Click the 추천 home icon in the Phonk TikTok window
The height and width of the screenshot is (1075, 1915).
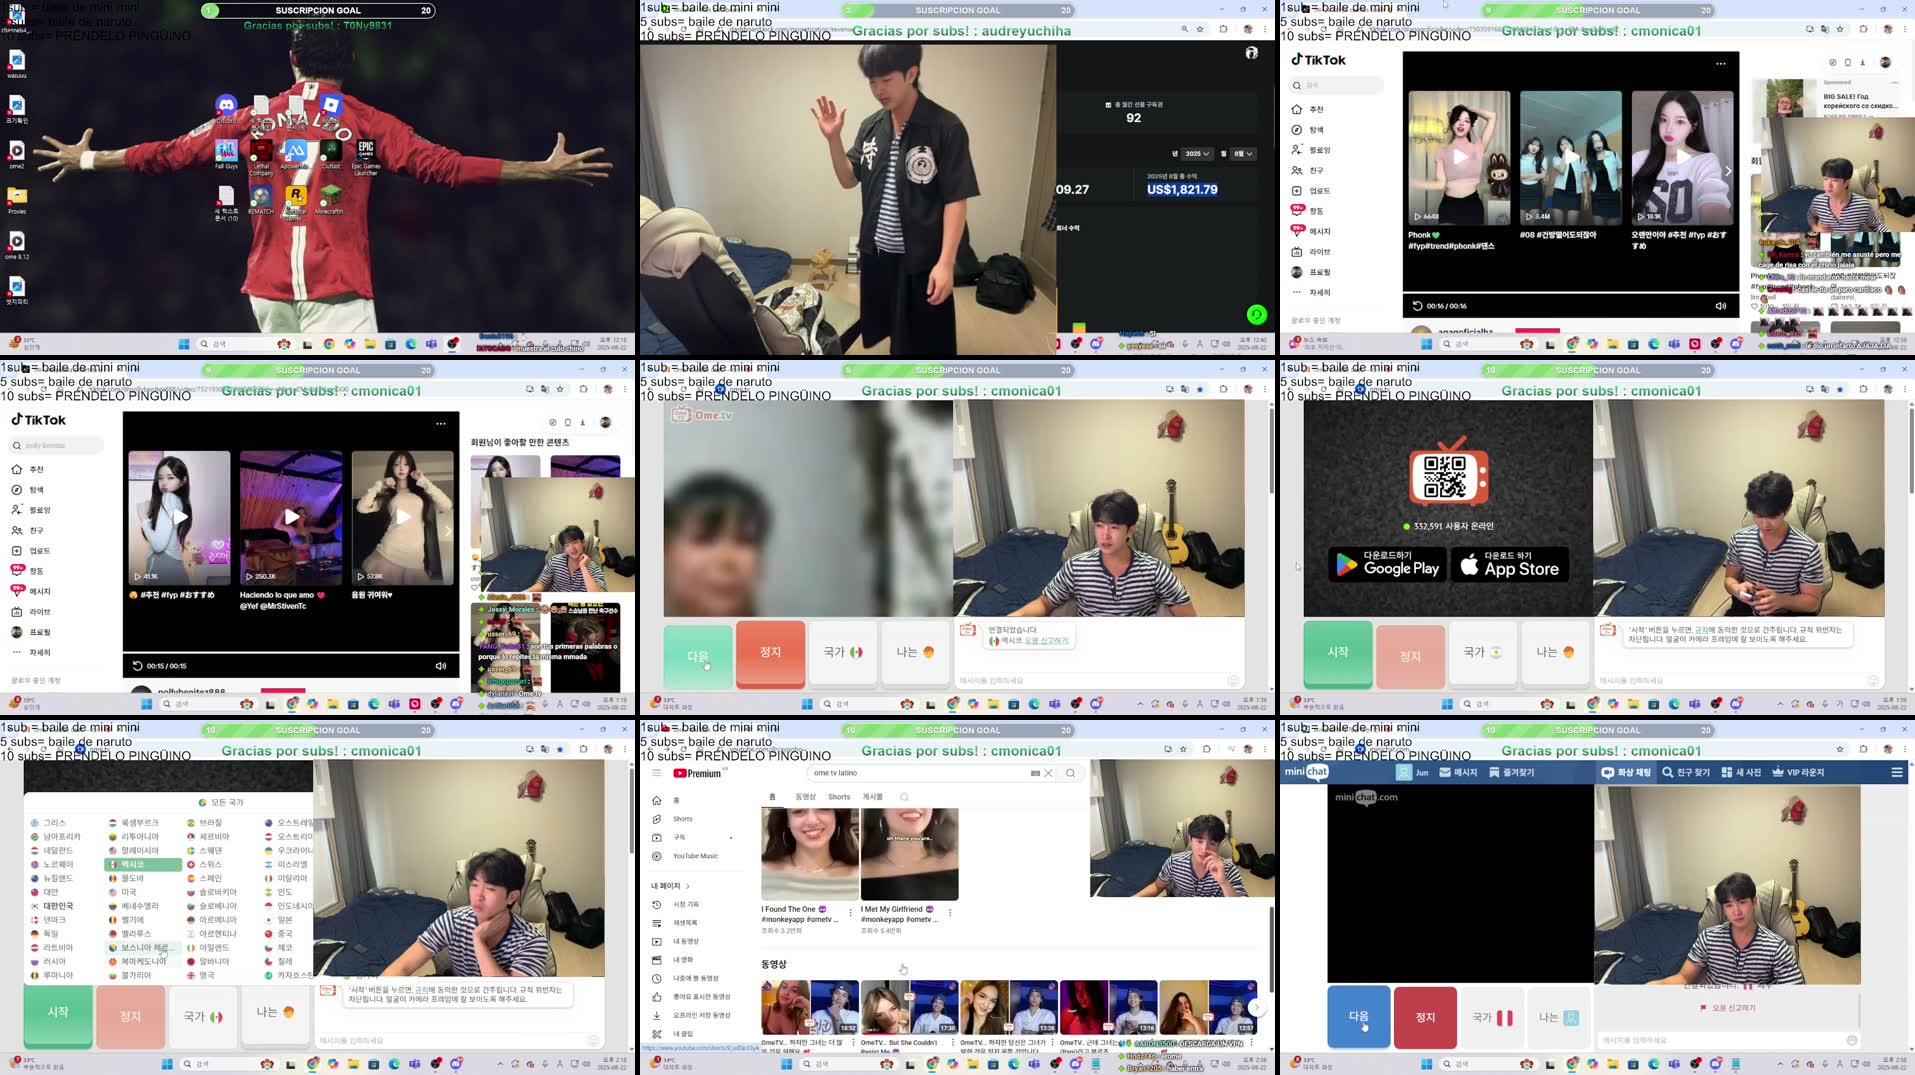[x=1297, y=109]
